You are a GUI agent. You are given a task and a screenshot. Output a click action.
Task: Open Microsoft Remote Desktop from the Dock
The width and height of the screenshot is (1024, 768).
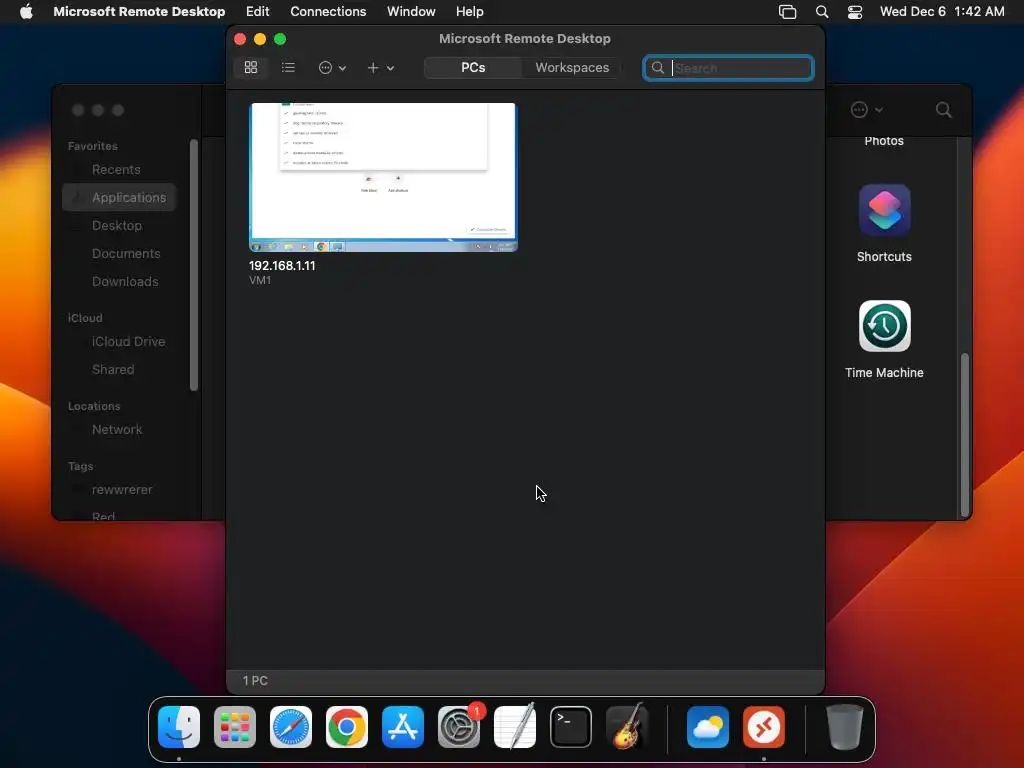[x=763, y=727]
